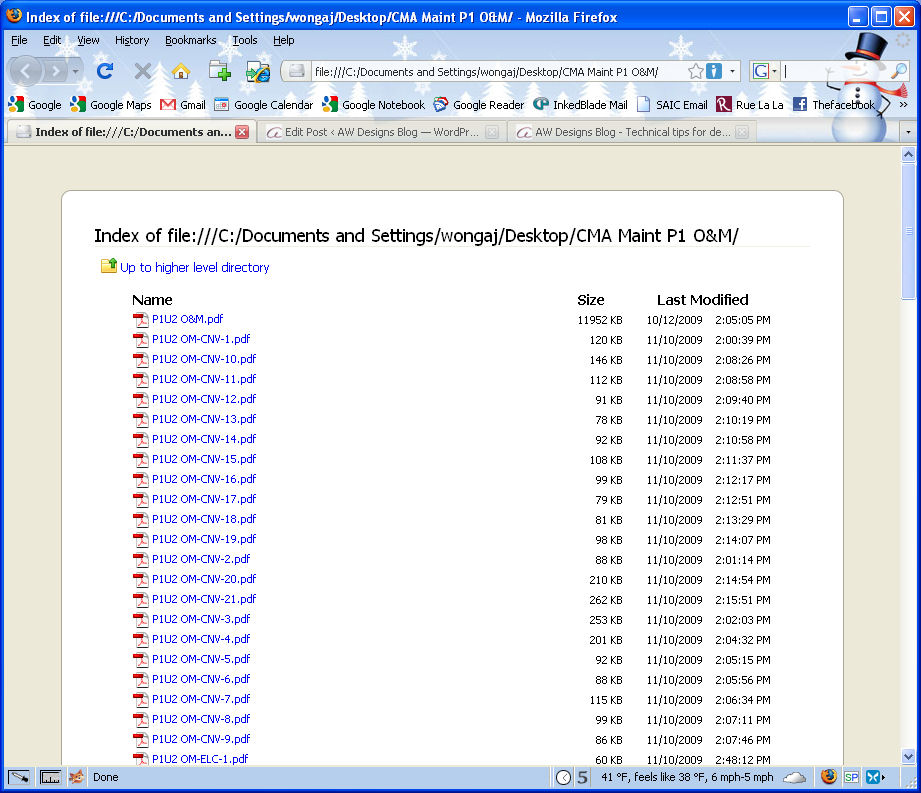
Task: Open the Google search engine selector dropdown
Action: pyautogui.click(x=765, y=72)
